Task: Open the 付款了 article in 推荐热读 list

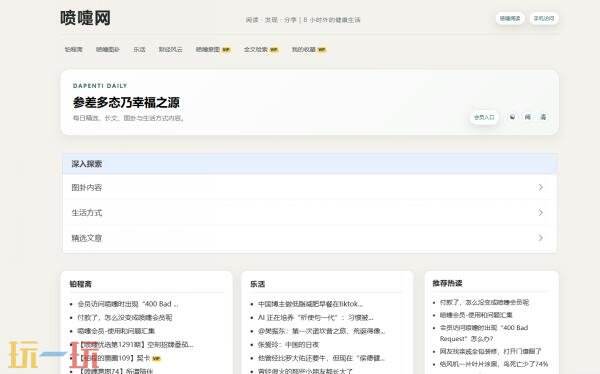Action: click(x=484, y=302)
